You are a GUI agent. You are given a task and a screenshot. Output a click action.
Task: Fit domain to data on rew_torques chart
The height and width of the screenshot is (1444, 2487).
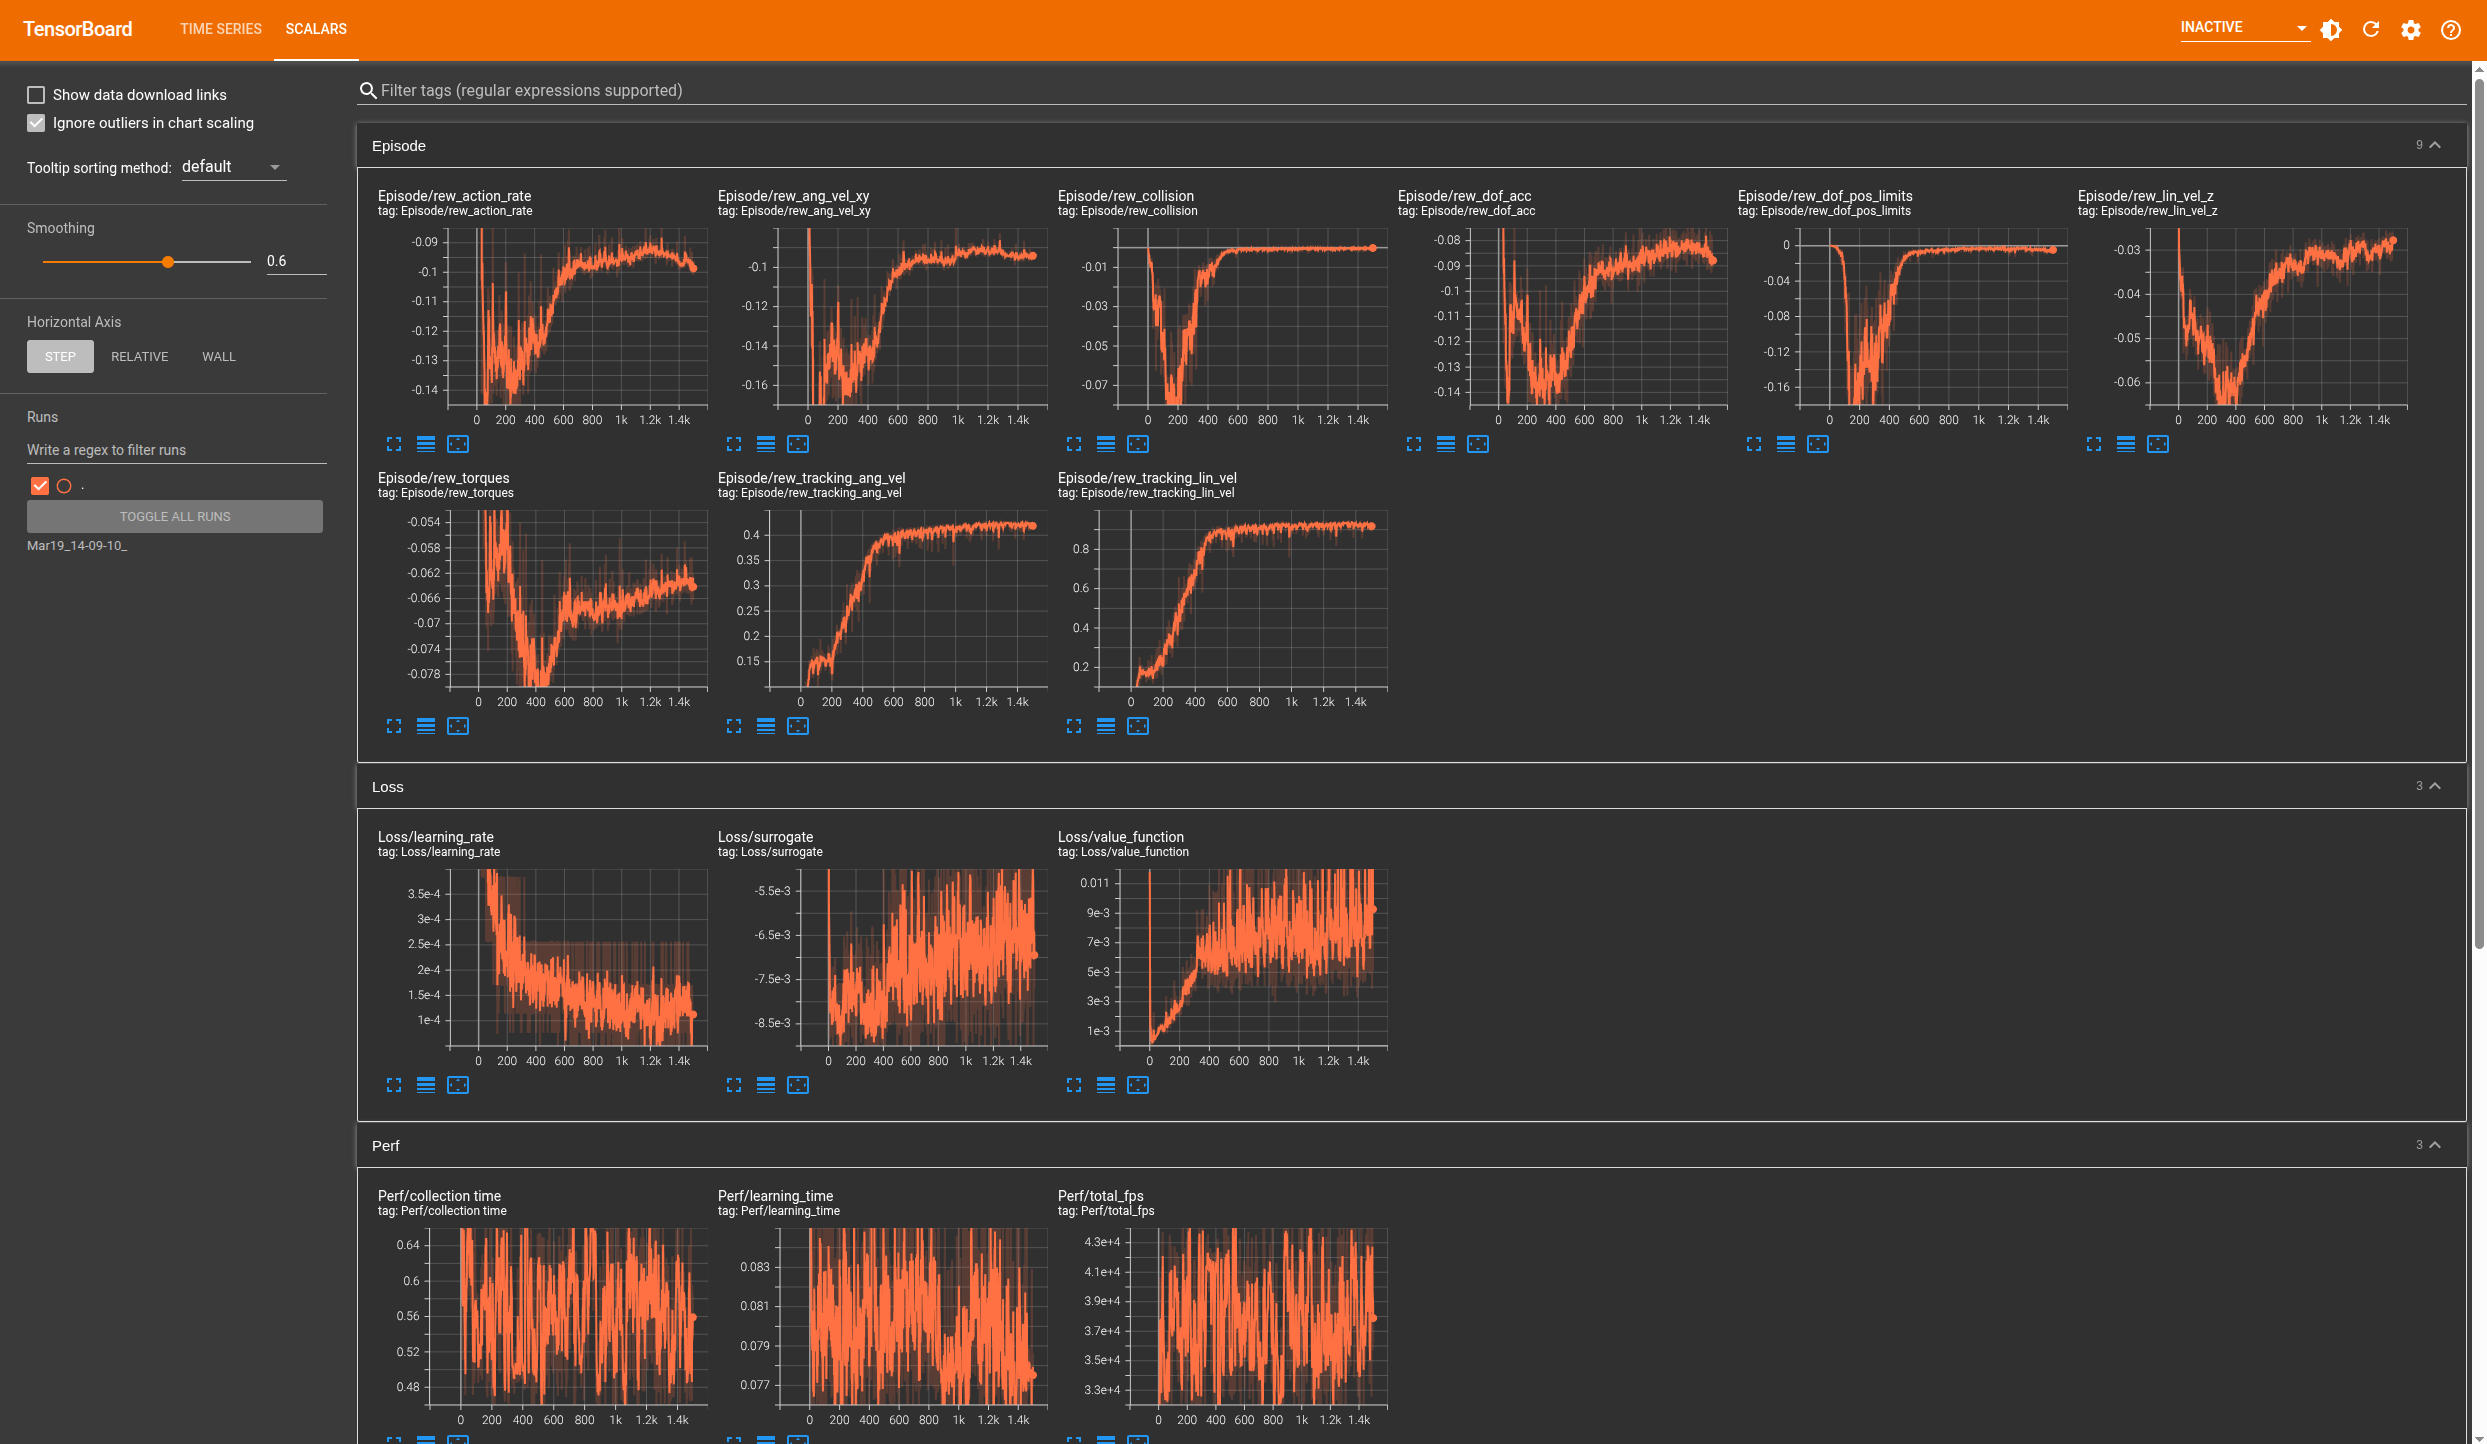[458, 726]
